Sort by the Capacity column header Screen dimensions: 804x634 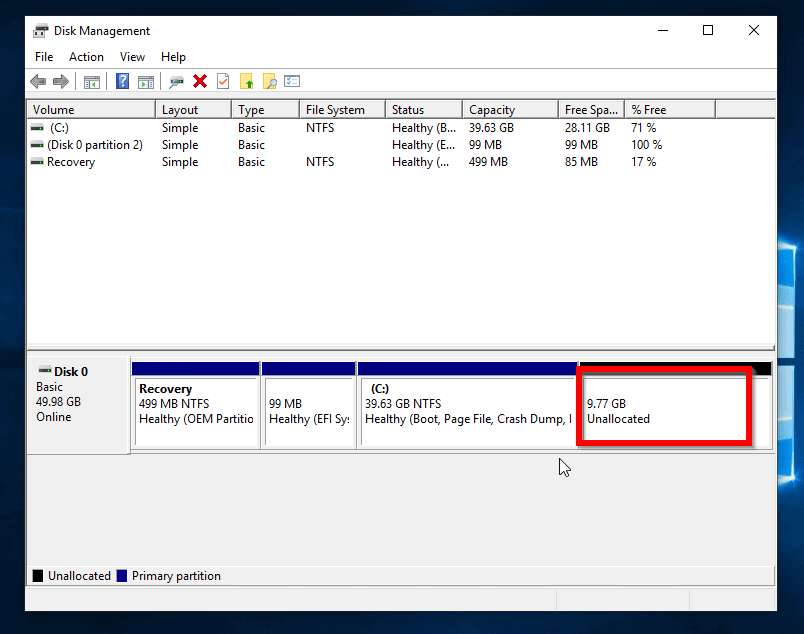pos(509,110)
